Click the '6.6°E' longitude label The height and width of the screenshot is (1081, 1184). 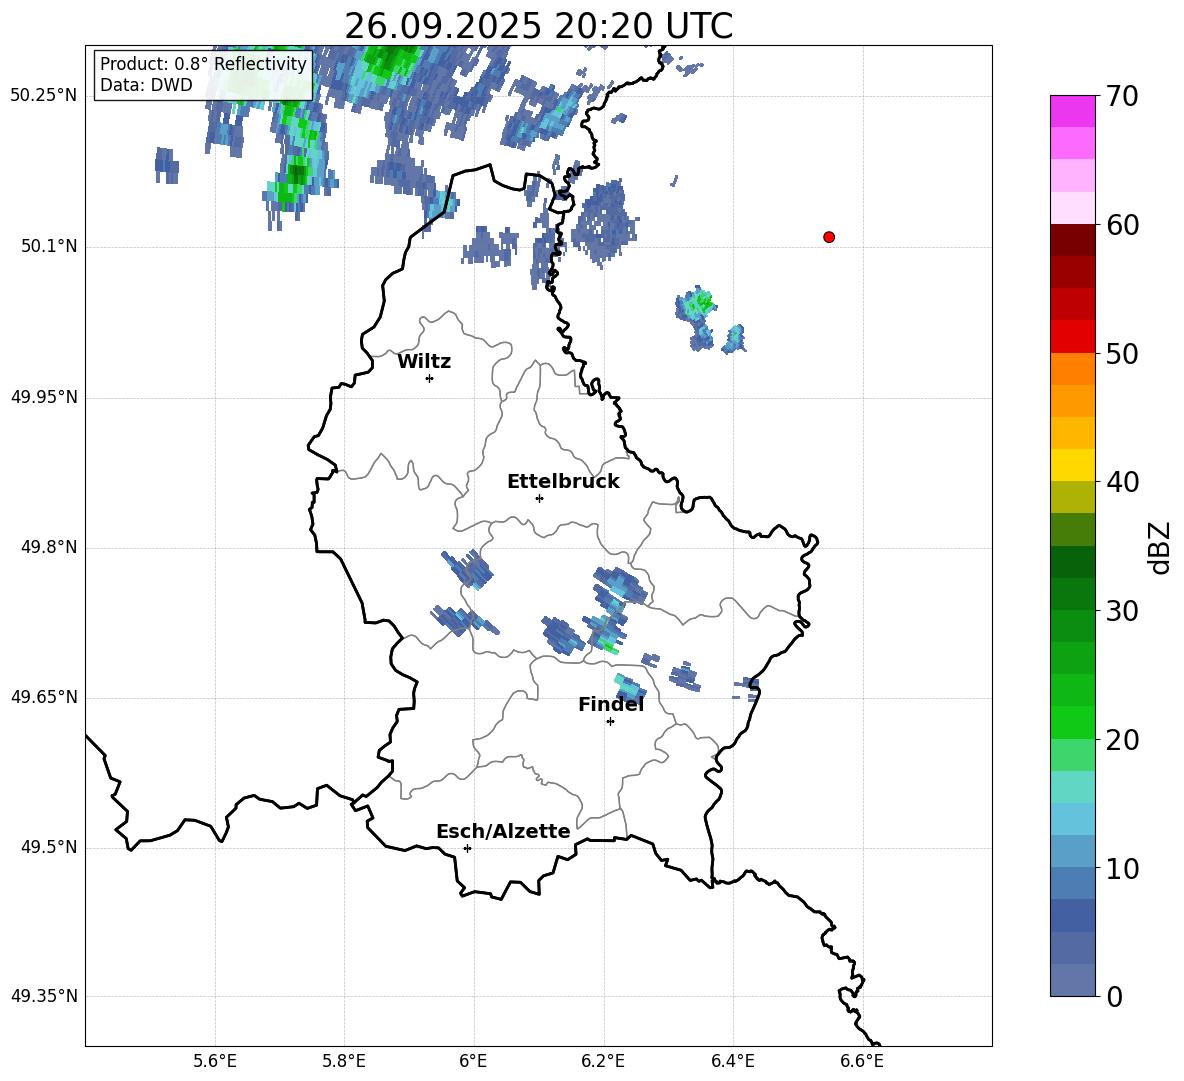point(862,1061)
